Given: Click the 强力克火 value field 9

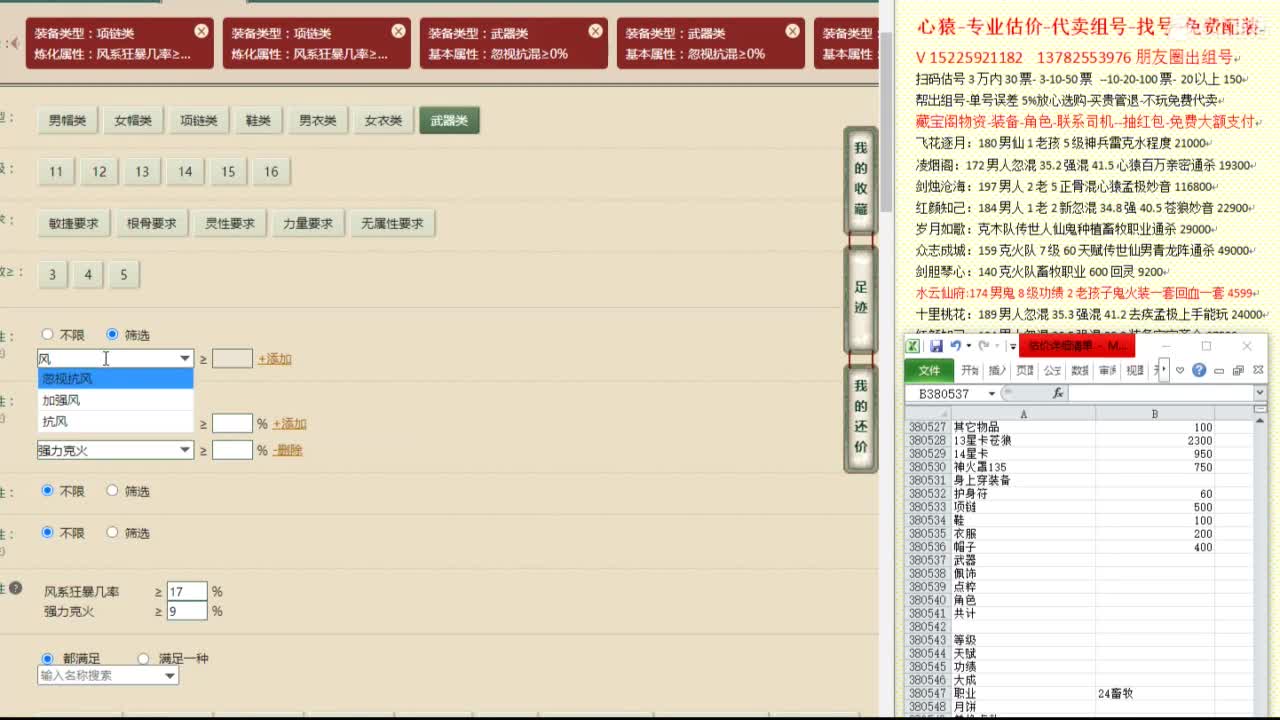Looking at the screenshot, I should pos(187,611).
